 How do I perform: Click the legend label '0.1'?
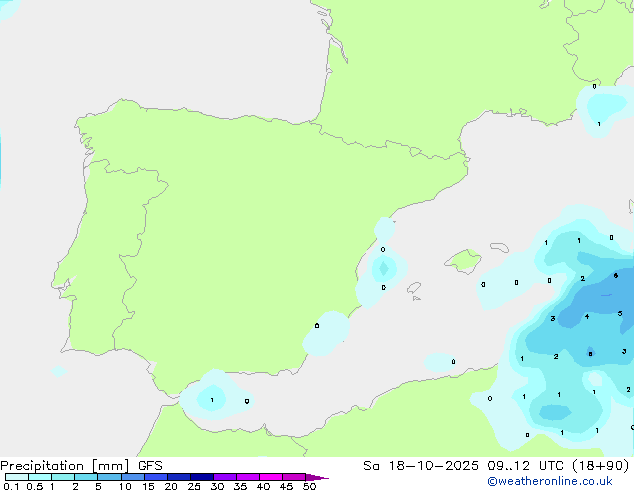click(11, 486)
